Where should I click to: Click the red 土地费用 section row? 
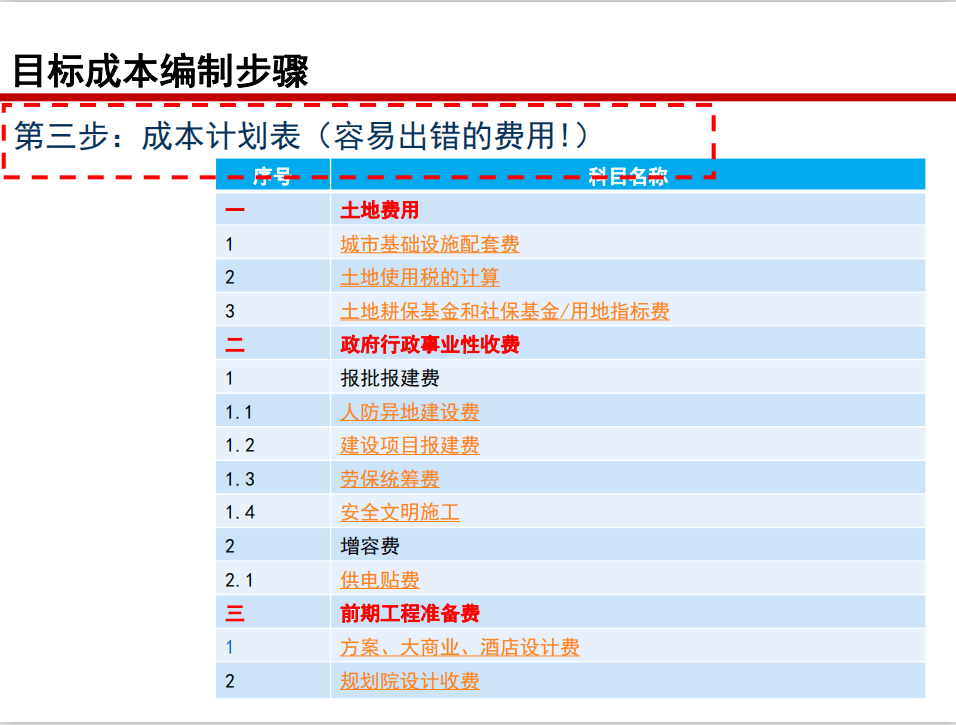click(x=379, y=210)
